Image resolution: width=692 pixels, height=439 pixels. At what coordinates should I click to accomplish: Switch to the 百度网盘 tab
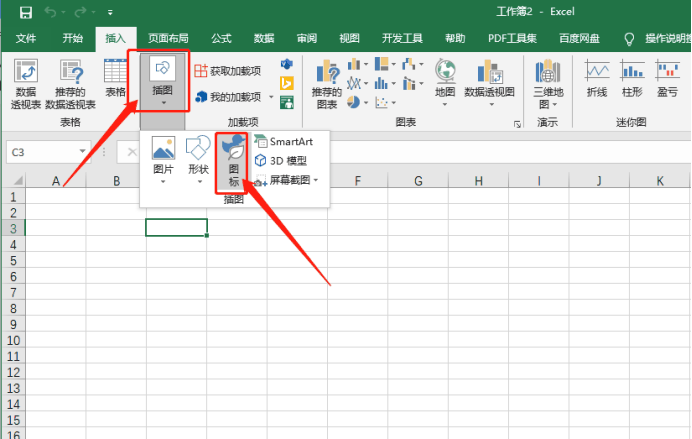point(579,39)
